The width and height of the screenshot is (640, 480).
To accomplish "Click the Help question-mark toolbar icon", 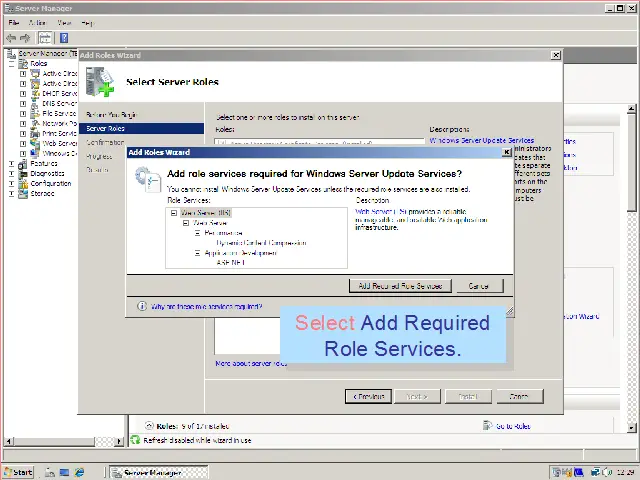I will pyautogui.click(x=64, y=38).
